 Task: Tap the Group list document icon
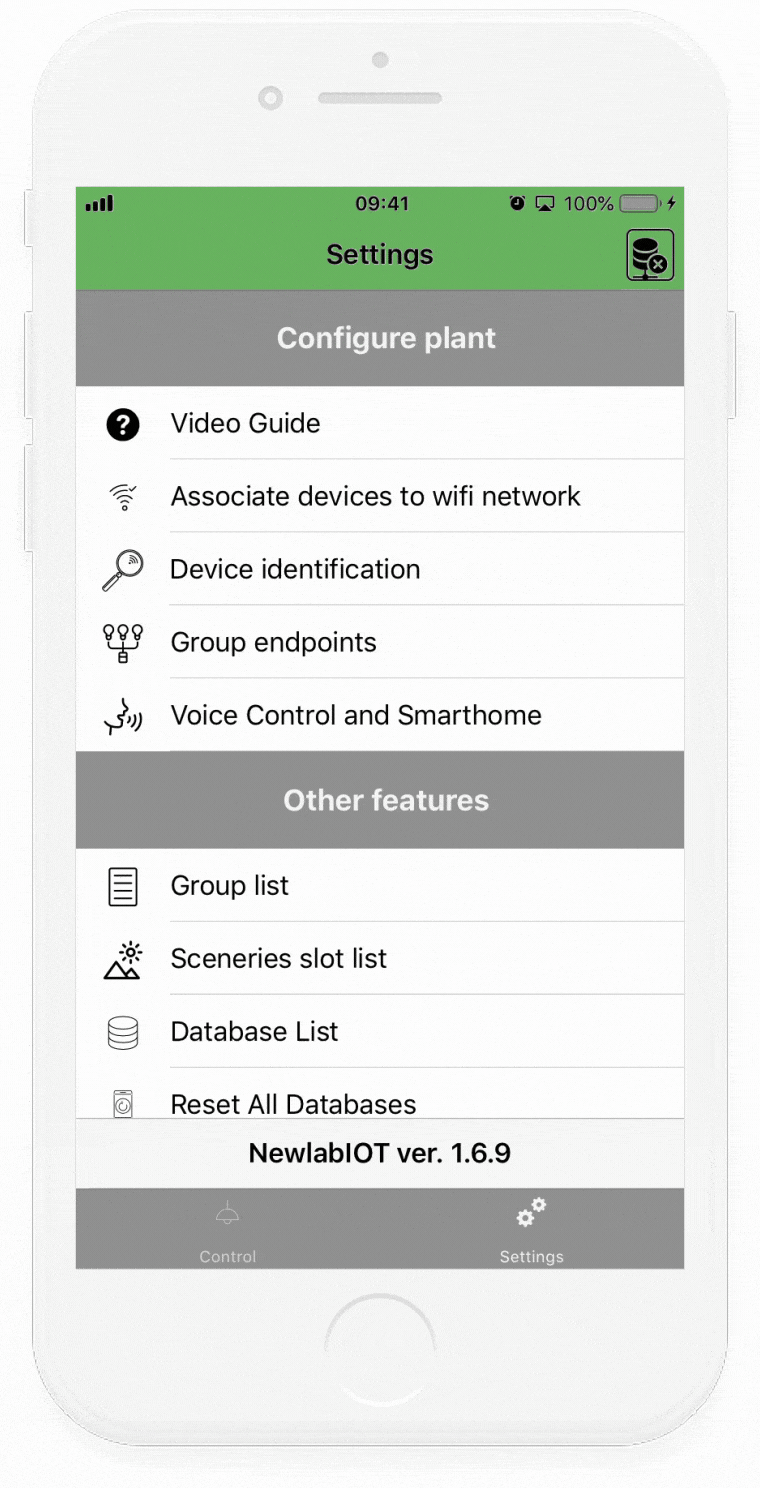(123, 886)
